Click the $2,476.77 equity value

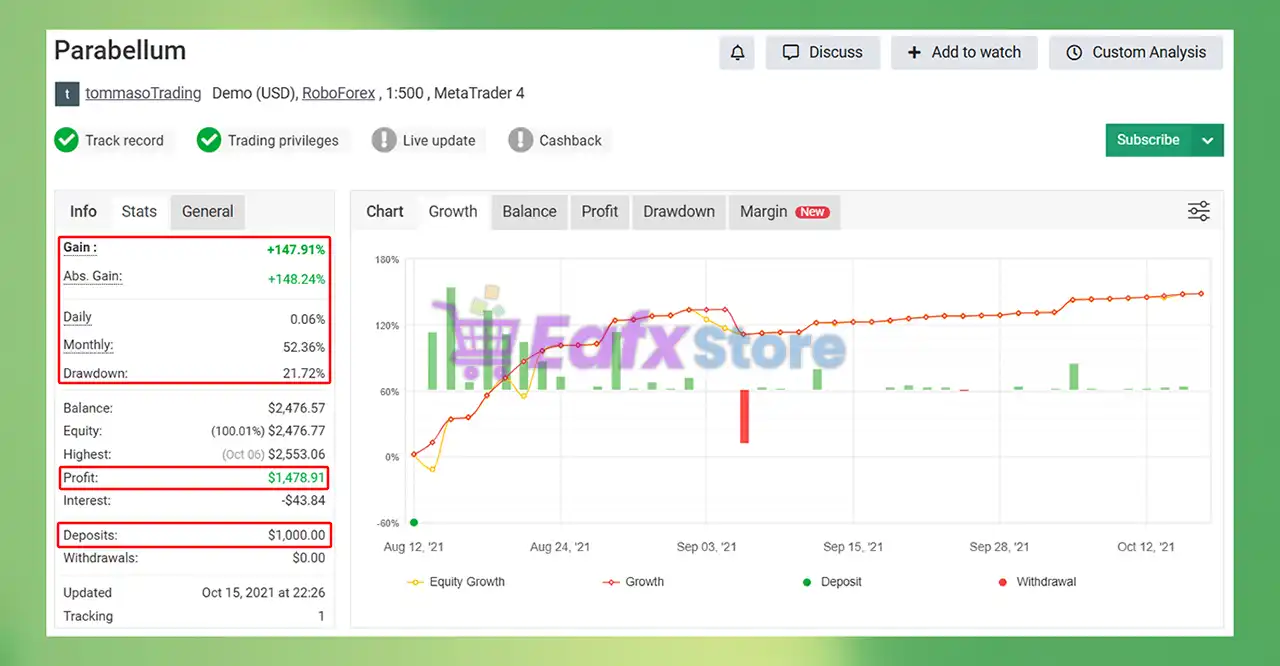(x=296, y=431)
